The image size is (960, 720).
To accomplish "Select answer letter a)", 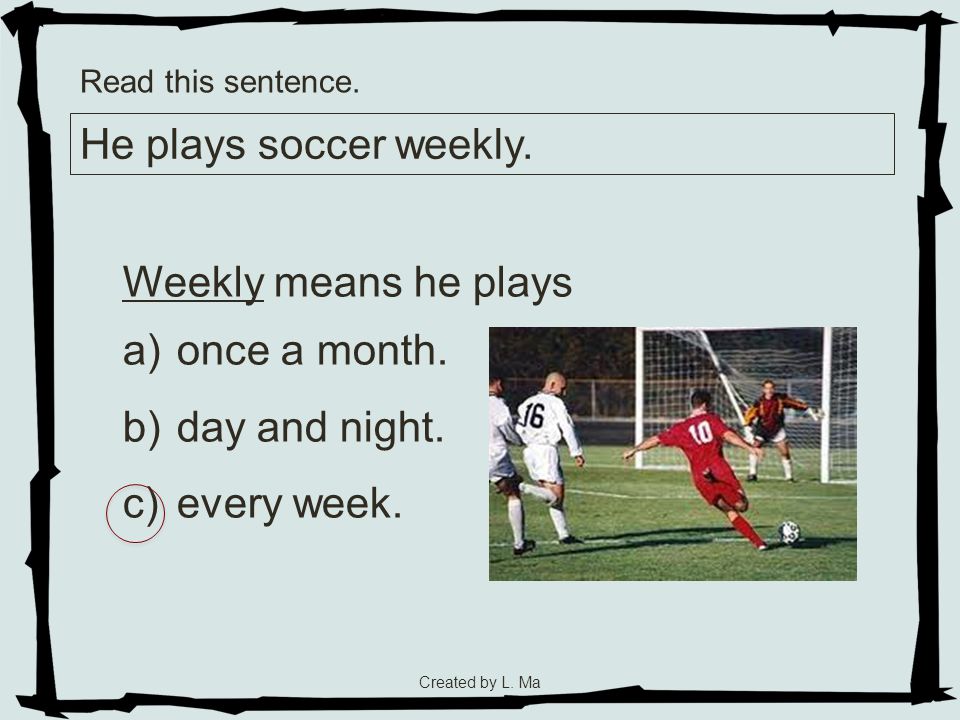I will [141, 351].
